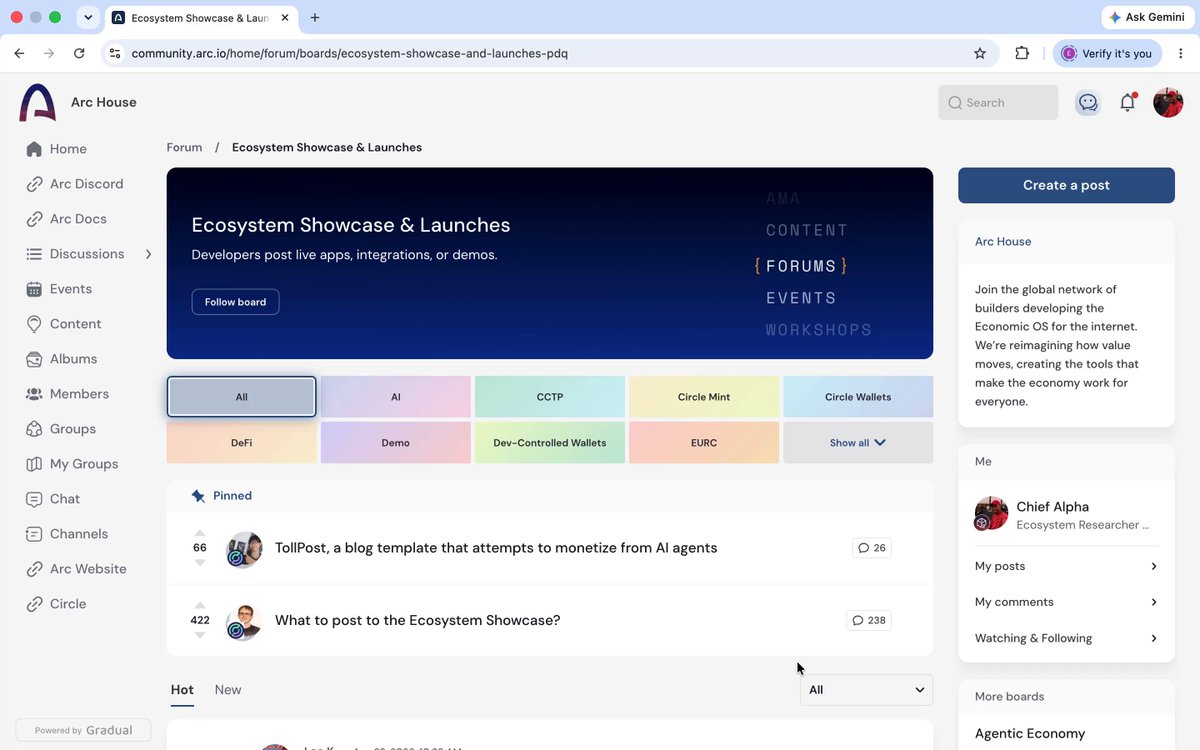
Task: Expand Show all categories
Action: click(858, 442)
